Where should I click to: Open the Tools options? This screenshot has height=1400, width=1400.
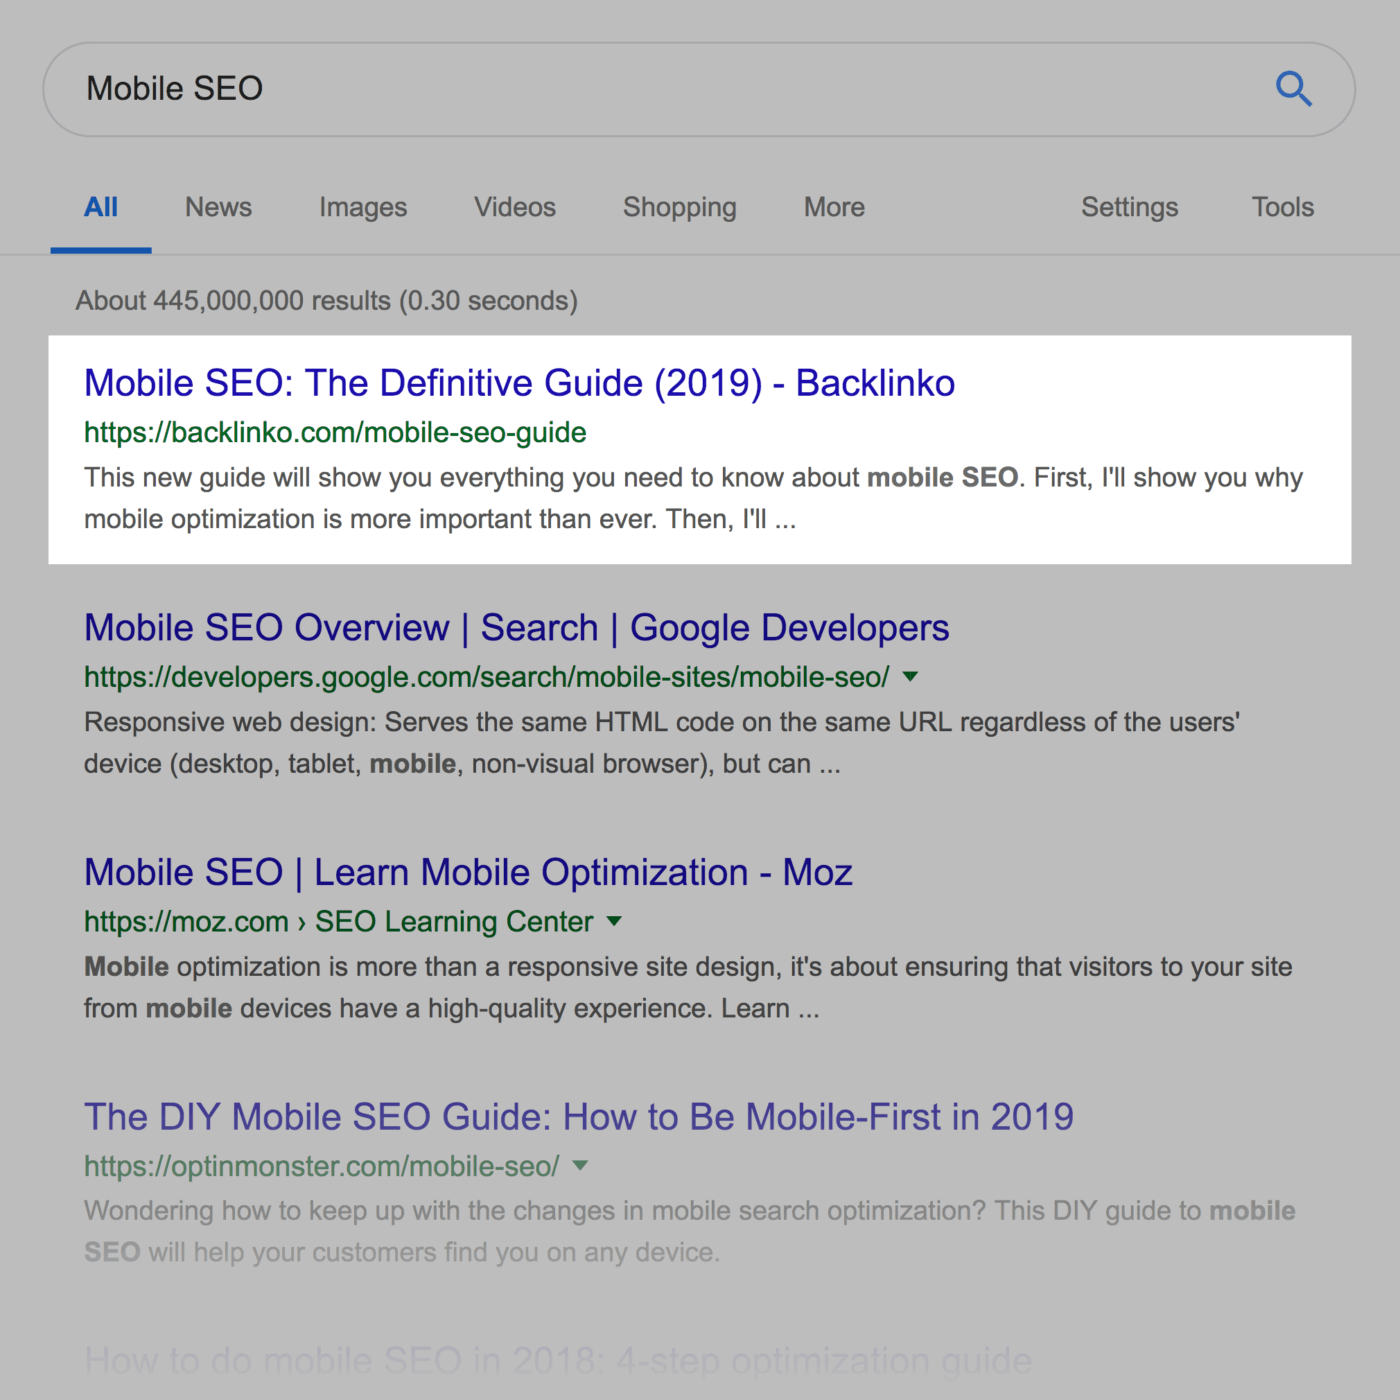1283,207
